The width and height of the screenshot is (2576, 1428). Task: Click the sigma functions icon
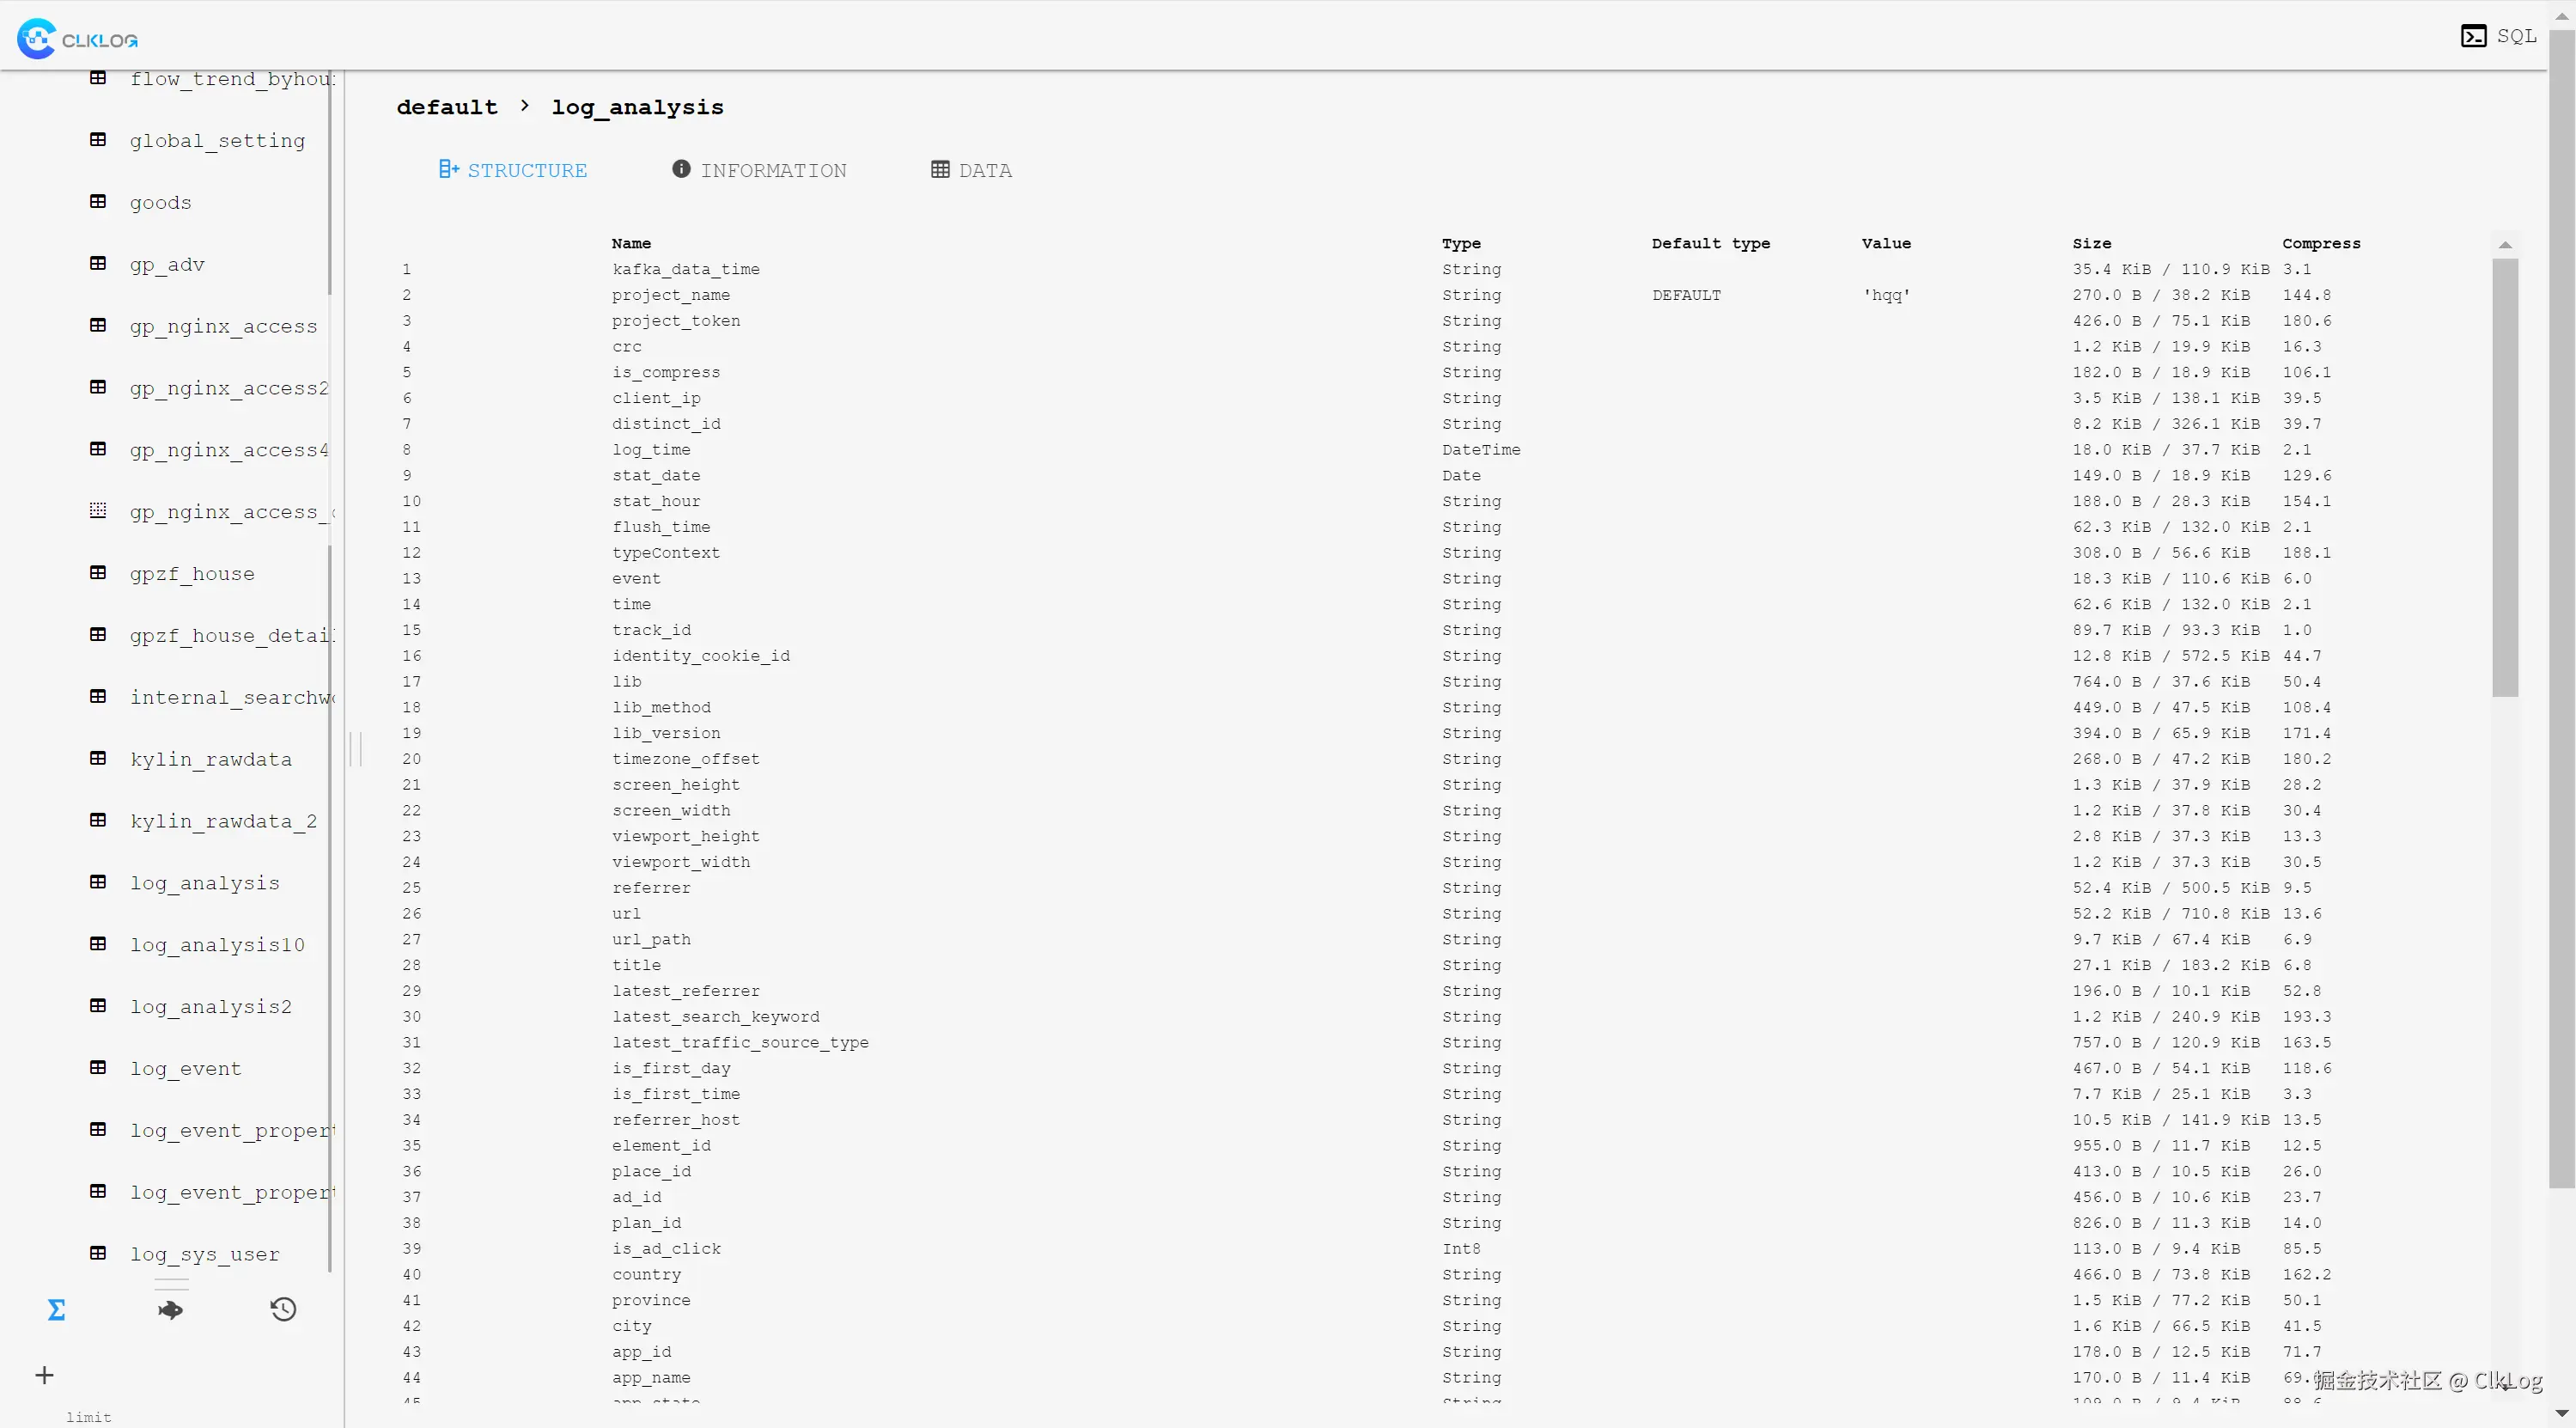click(57, 1309)
